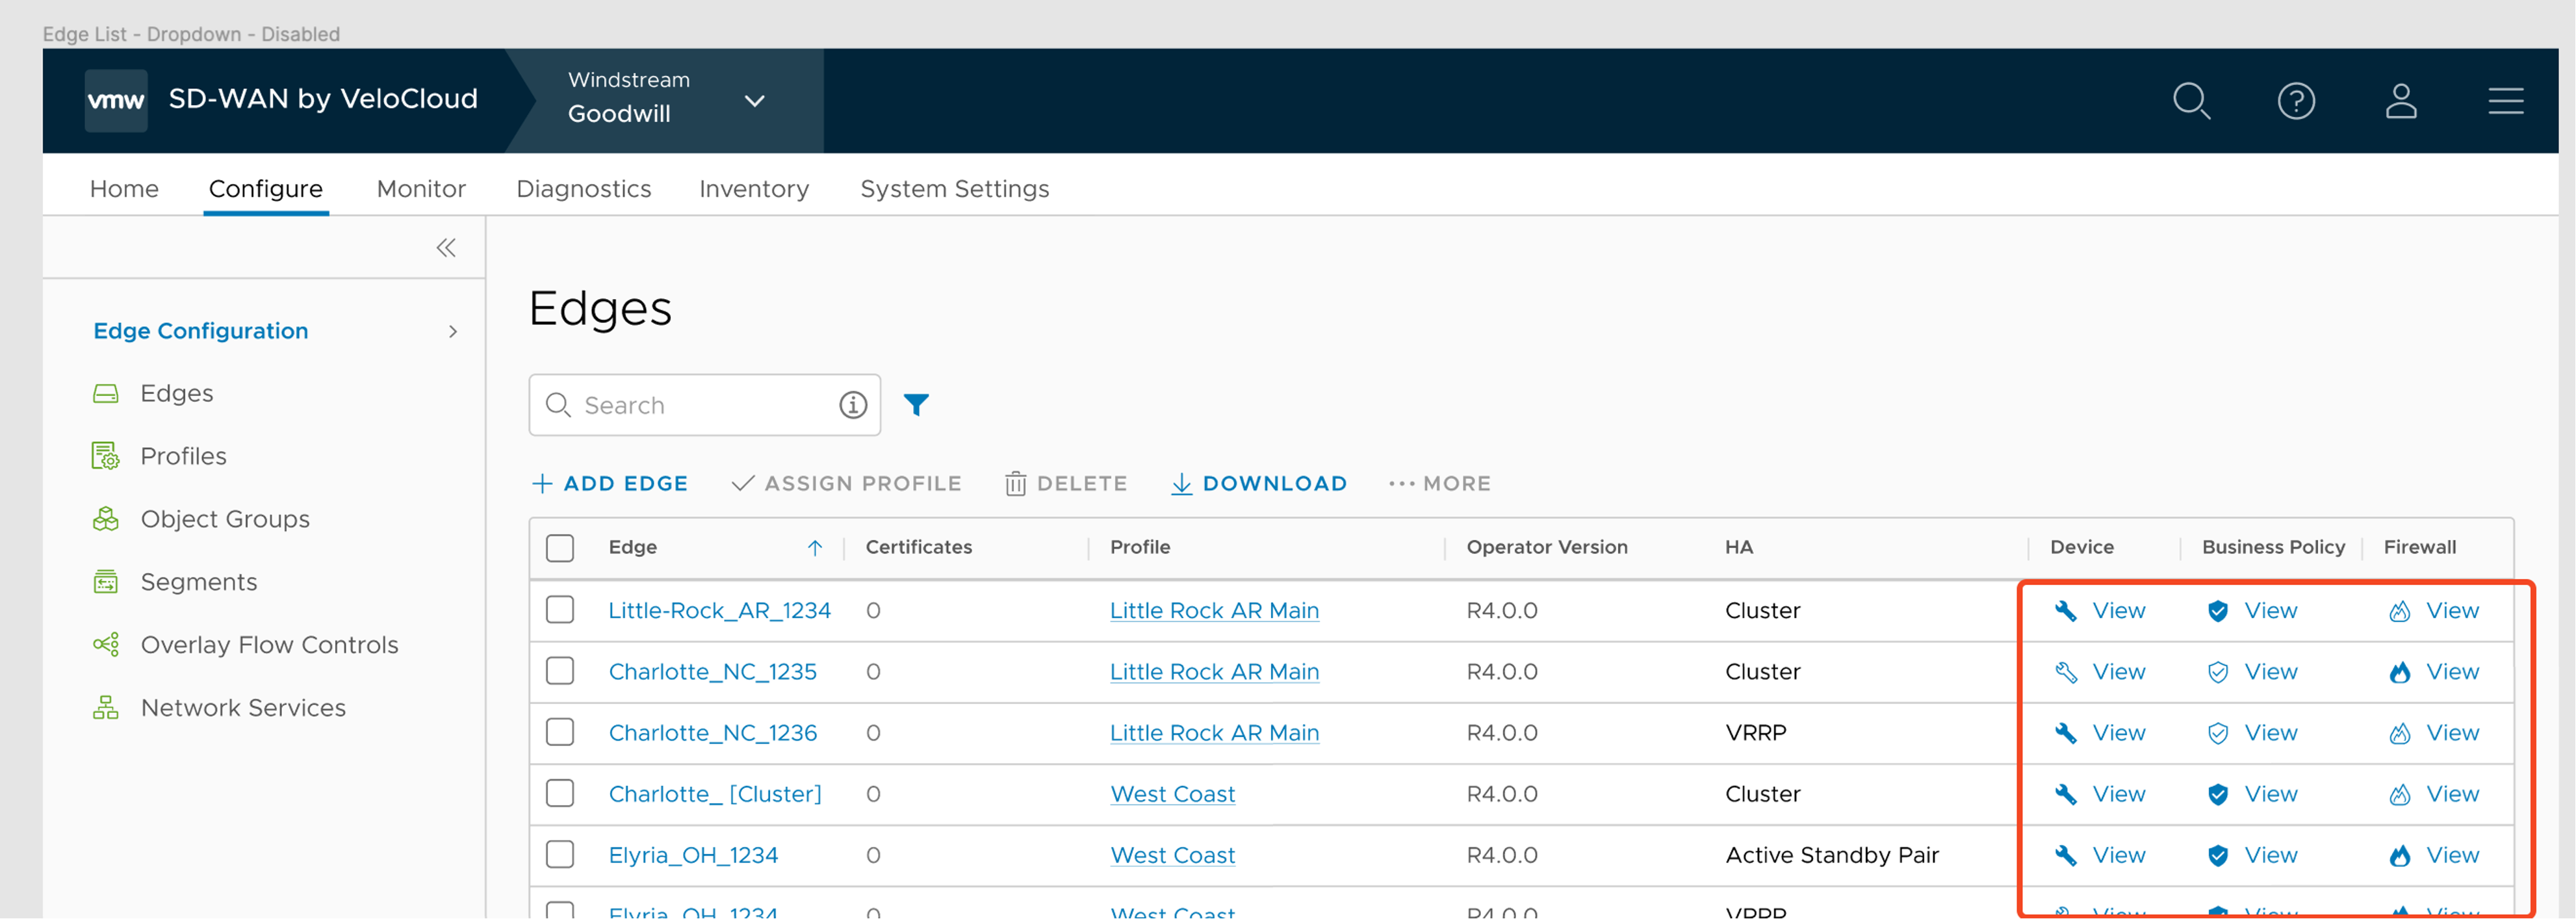The width and height of the screenshot is (2576, 919).
Task: Open the hamburger menu icon
Action: tap(2506, 101)
